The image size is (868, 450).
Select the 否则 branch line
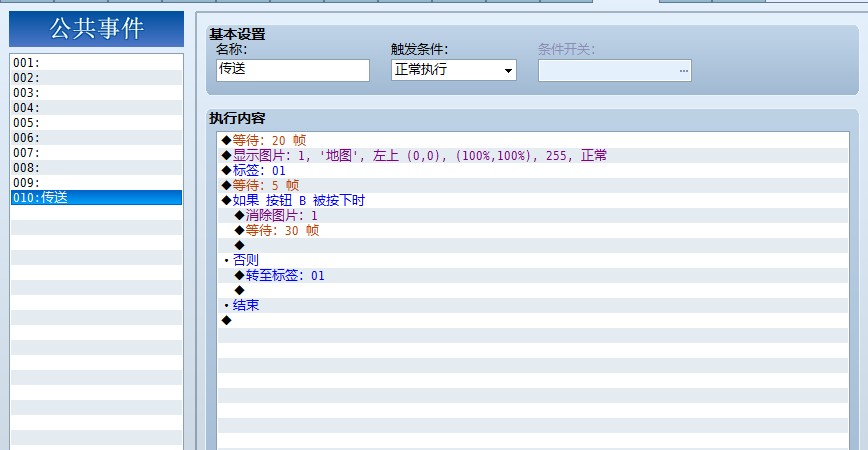(x=533, y=260)
